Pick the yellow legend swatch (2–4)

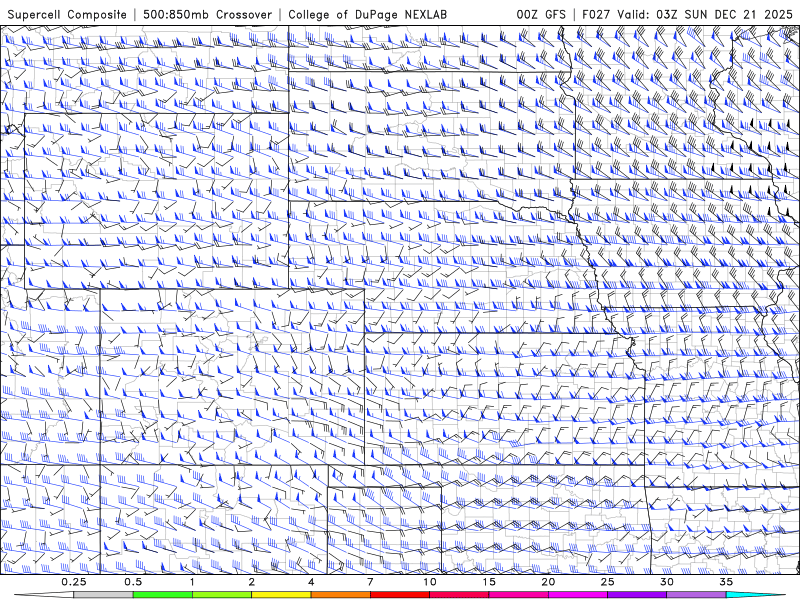point(281,595)
